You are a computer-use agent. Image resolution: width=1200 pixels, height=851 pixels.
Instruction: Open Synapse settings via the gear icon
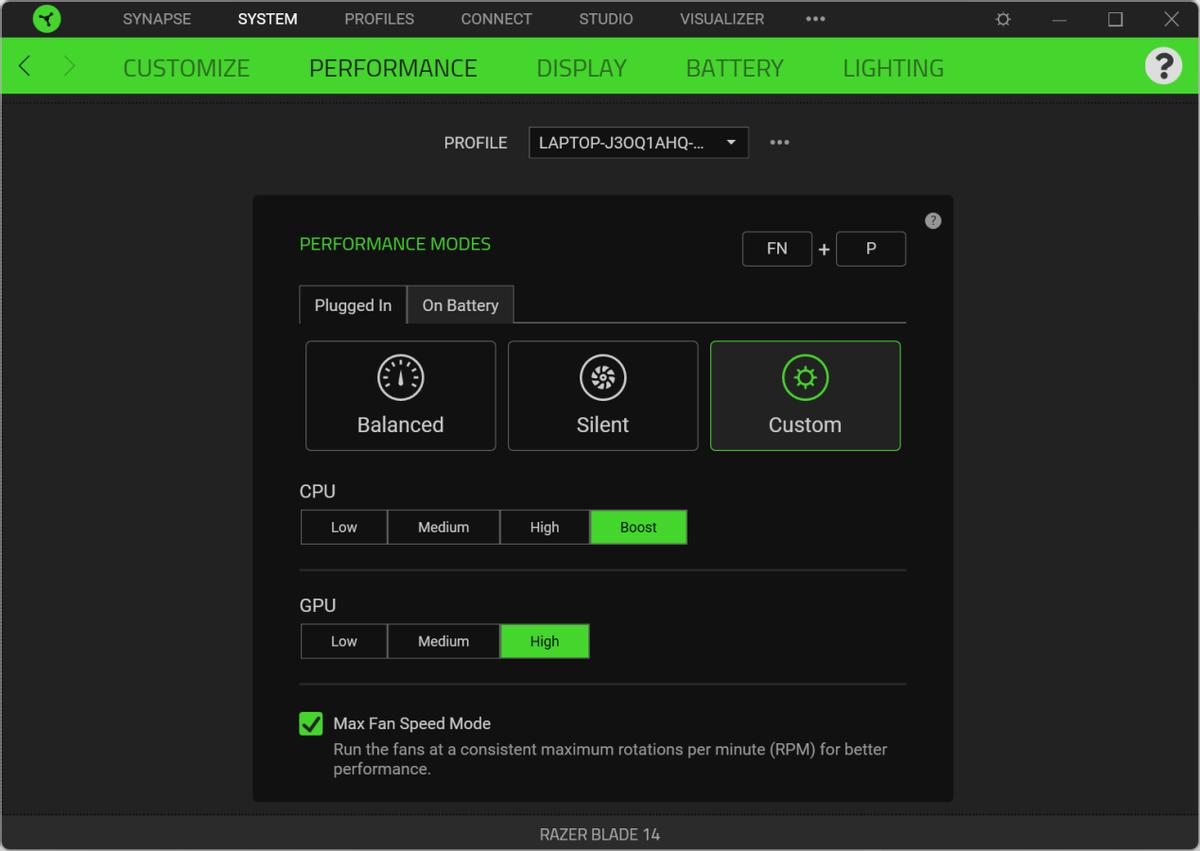click(1002, 18)
